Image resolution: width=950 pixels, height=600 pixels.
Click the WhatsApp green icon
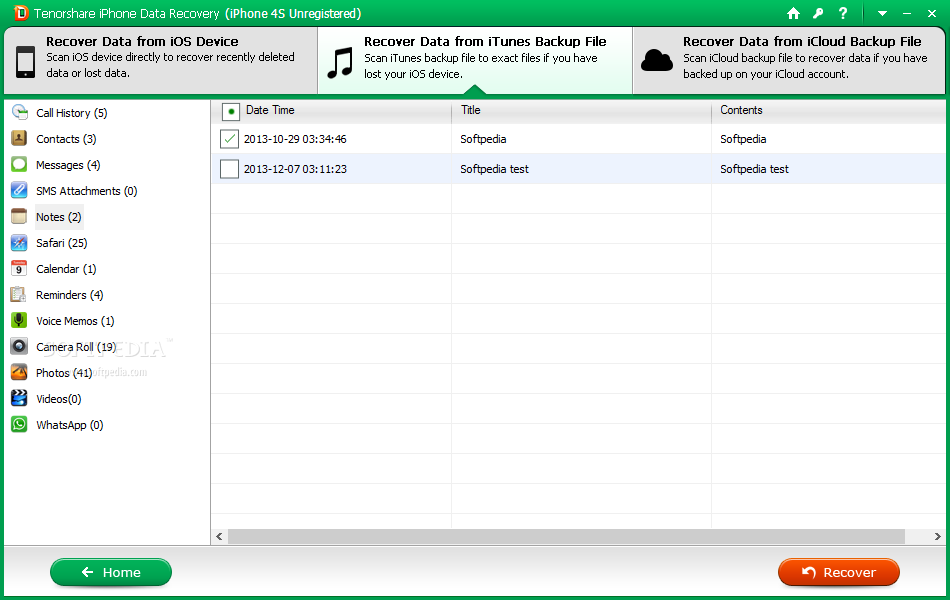19,424
